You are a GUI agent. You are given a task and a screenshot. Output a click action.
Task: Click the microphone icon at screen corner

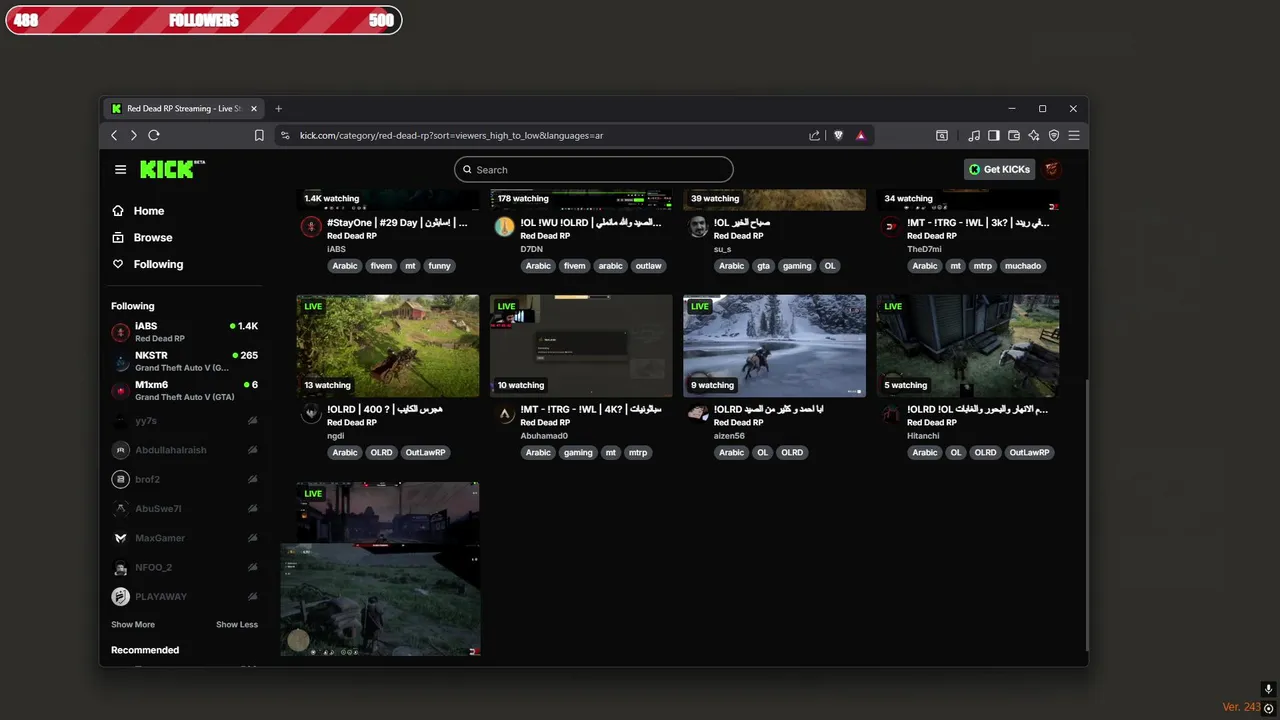pos(1268,689)
